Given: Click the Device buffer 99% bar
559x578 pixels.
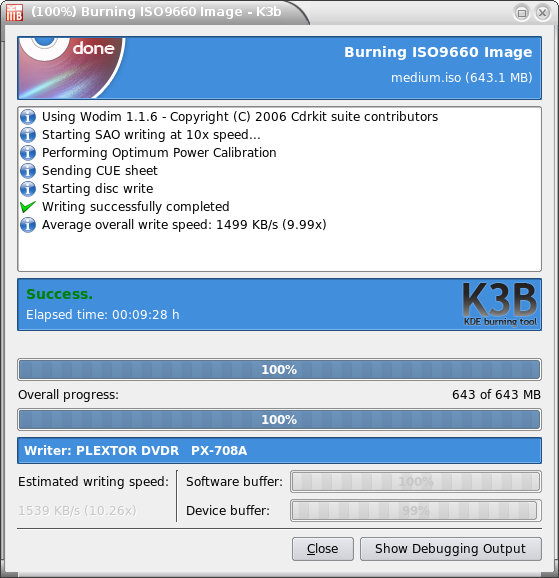Looking at the screenshot, I should [416, 511].
